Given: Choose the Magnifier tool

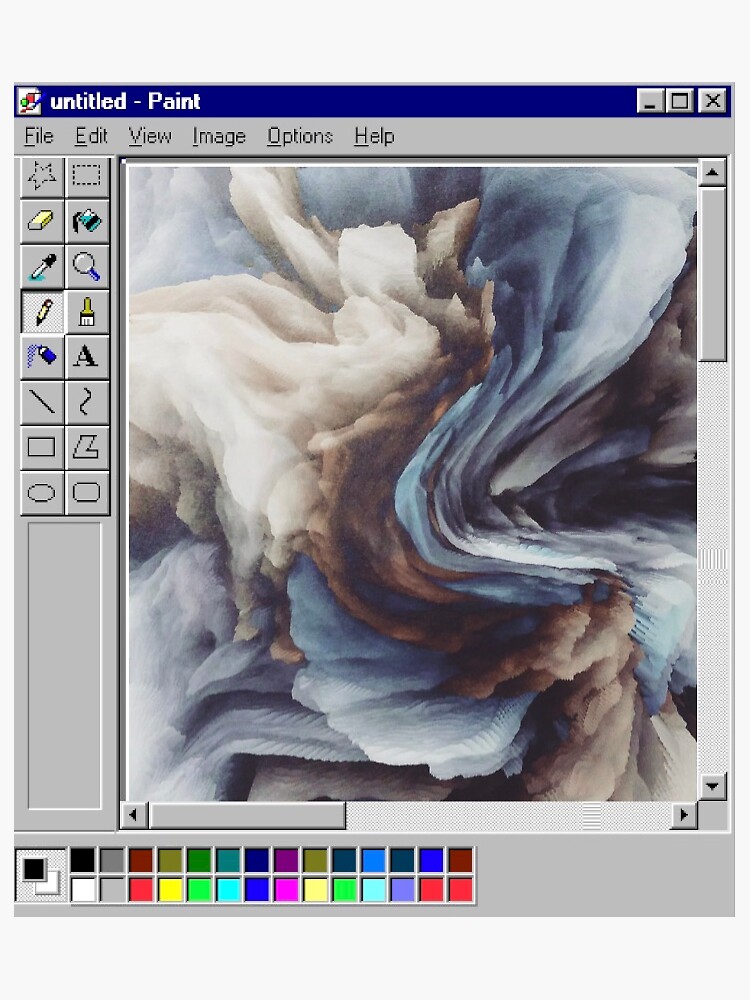Looking at the screenshot, I should [x=87, y=267].
